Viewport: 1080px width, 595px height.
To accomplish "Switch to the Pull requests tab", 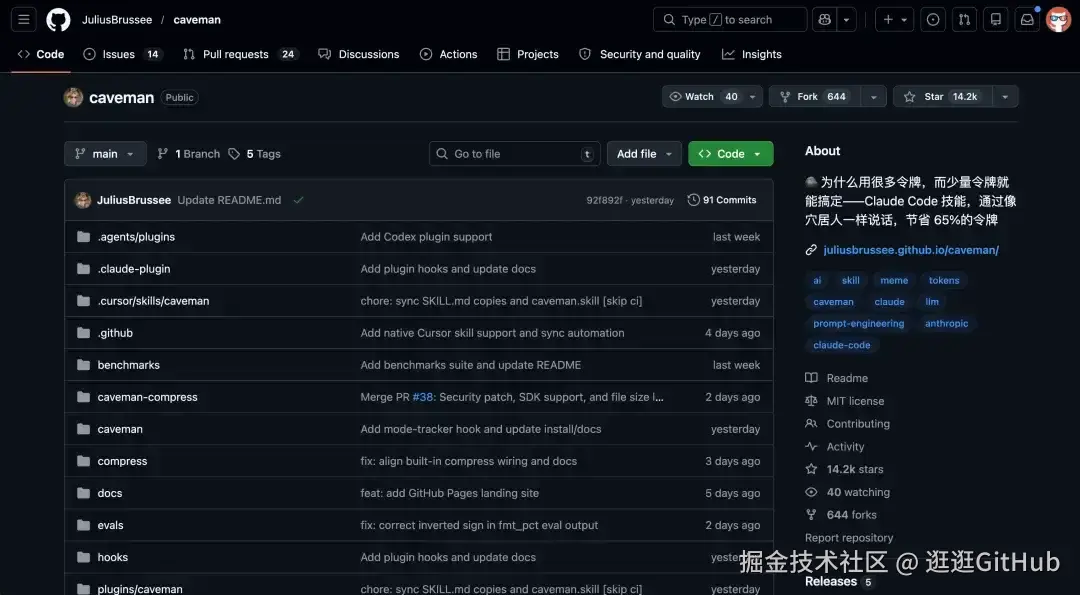I will click(240, 54).
